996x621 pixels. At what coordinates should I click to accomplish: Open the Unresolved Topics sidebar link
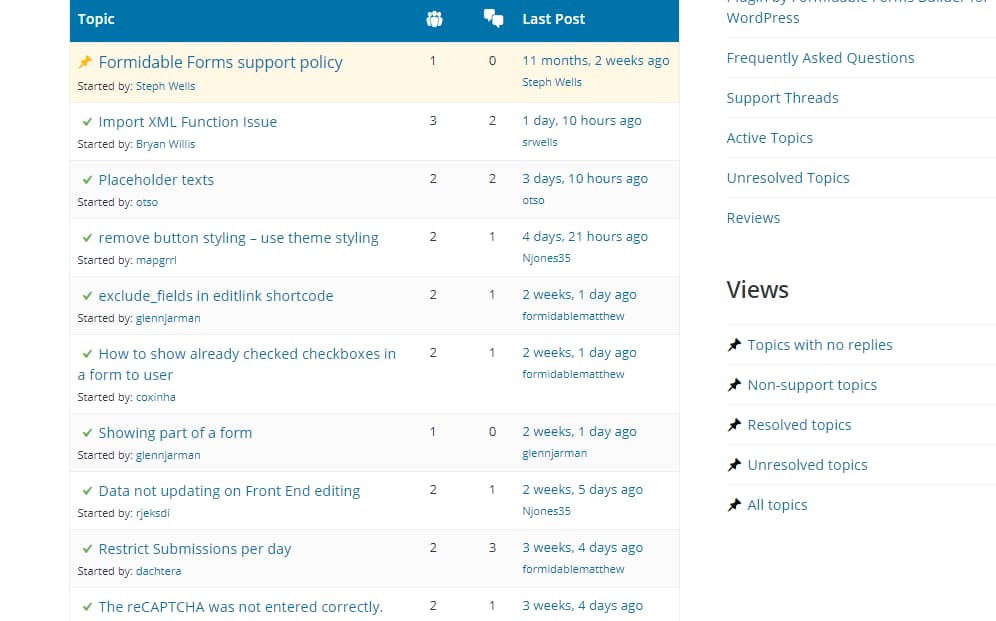tap(788, 177)
